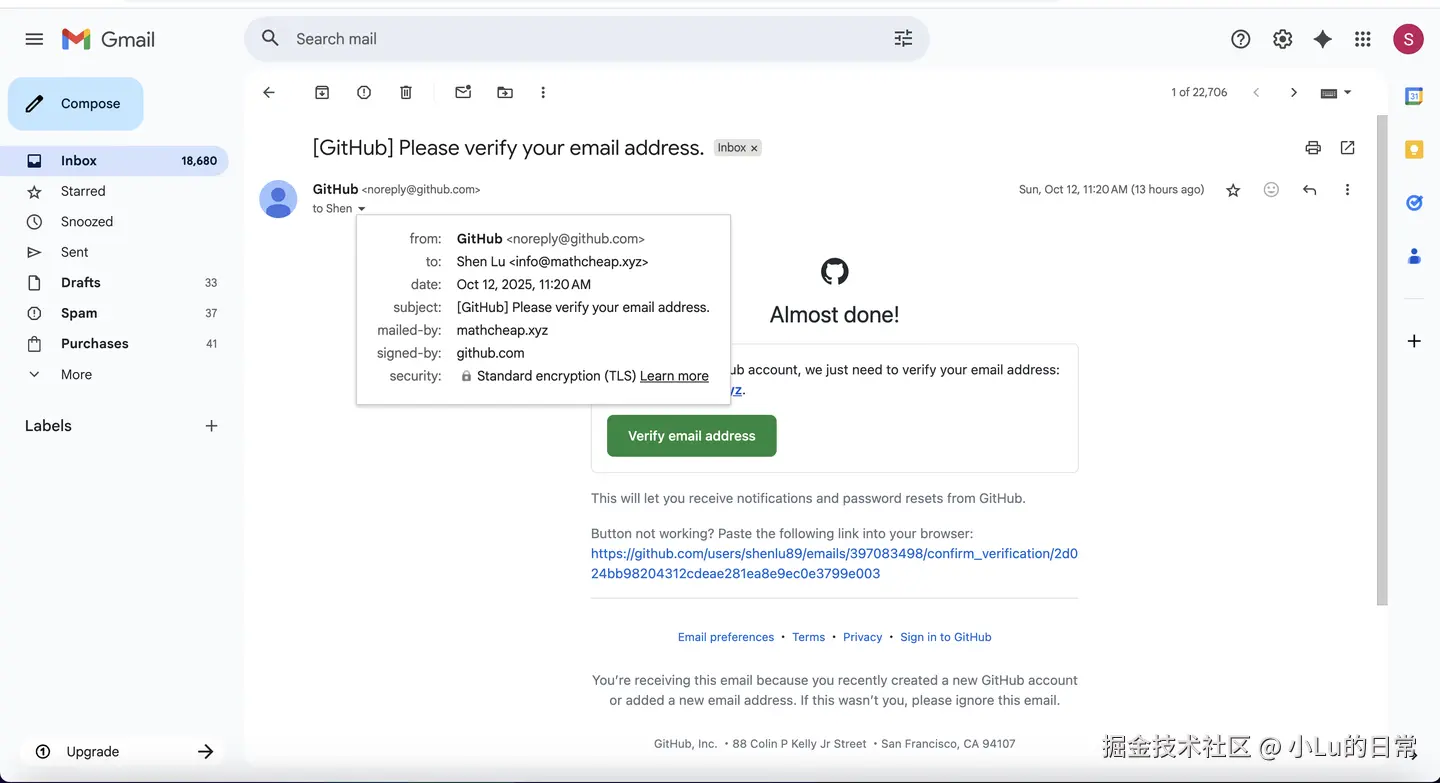Open the Support help icon
1440x783 pixels.
[x=1241, y=39]
